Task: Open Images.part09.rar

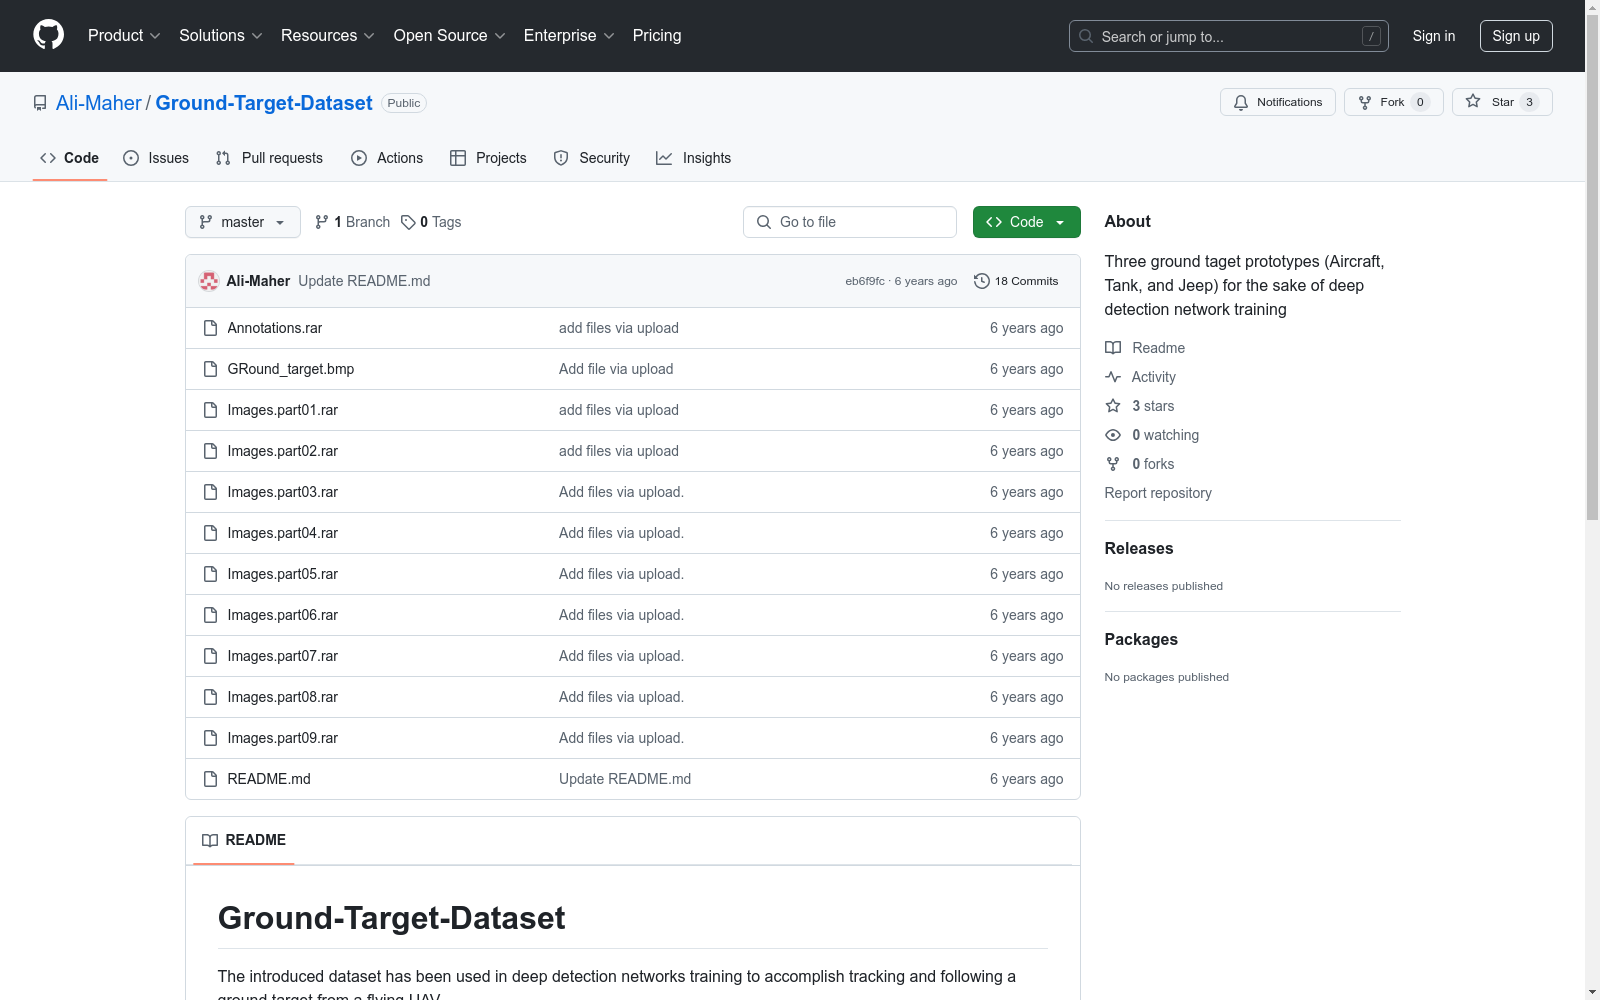Action: point(283,738)
